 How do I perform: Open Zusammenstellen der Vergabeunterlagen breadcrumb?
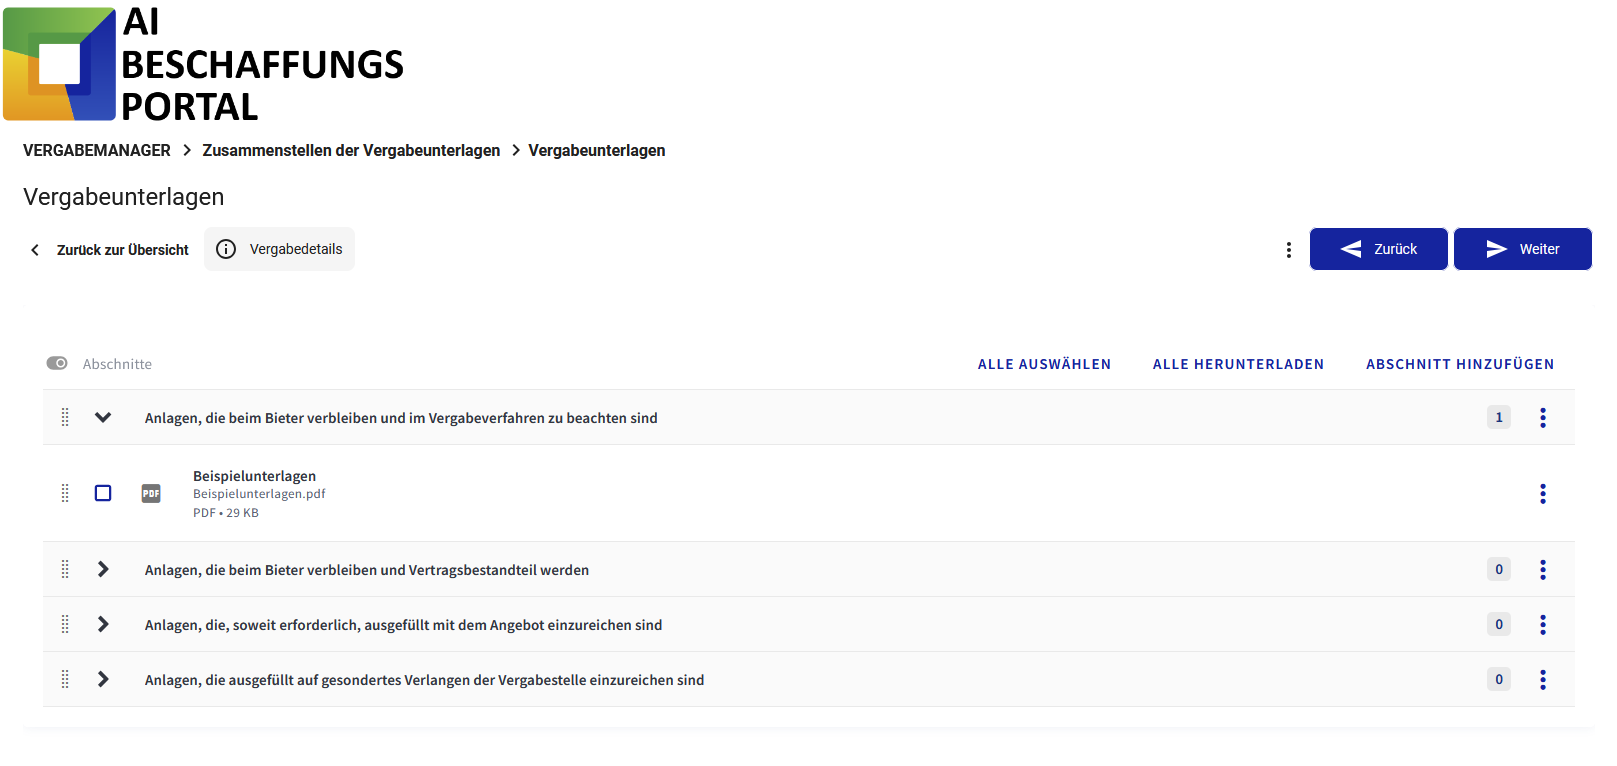pos(351,151)
